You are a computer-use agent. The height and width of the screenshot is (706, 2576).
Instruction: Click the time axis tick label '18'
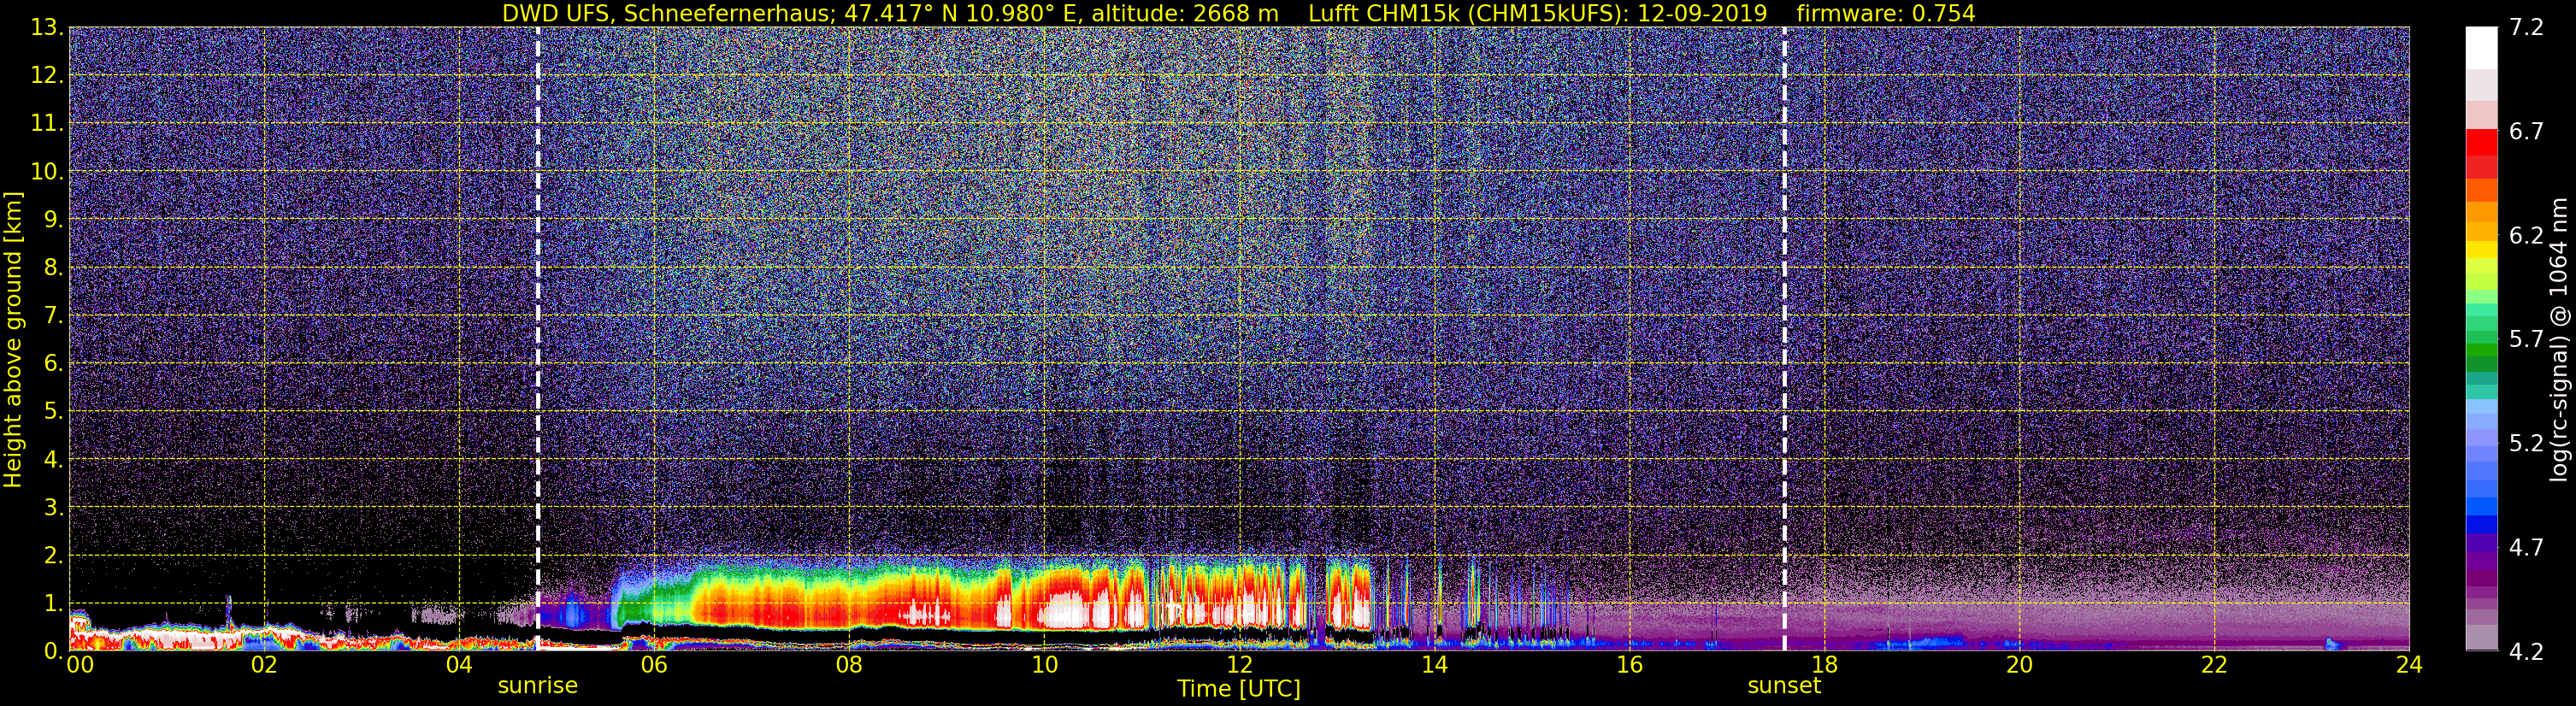pyautogui.click(x=1824, y=665)
